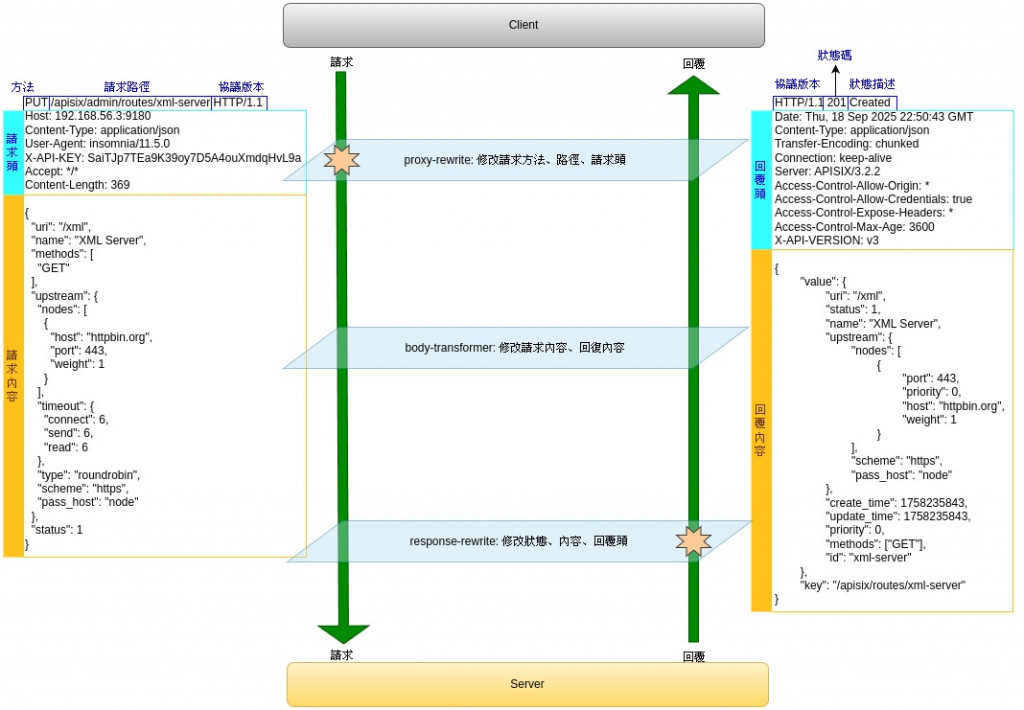Screen dimensions: 1024x710
Task: Click the star marker on the proxy-rewrite plane
Action: (x=342, y=160)
